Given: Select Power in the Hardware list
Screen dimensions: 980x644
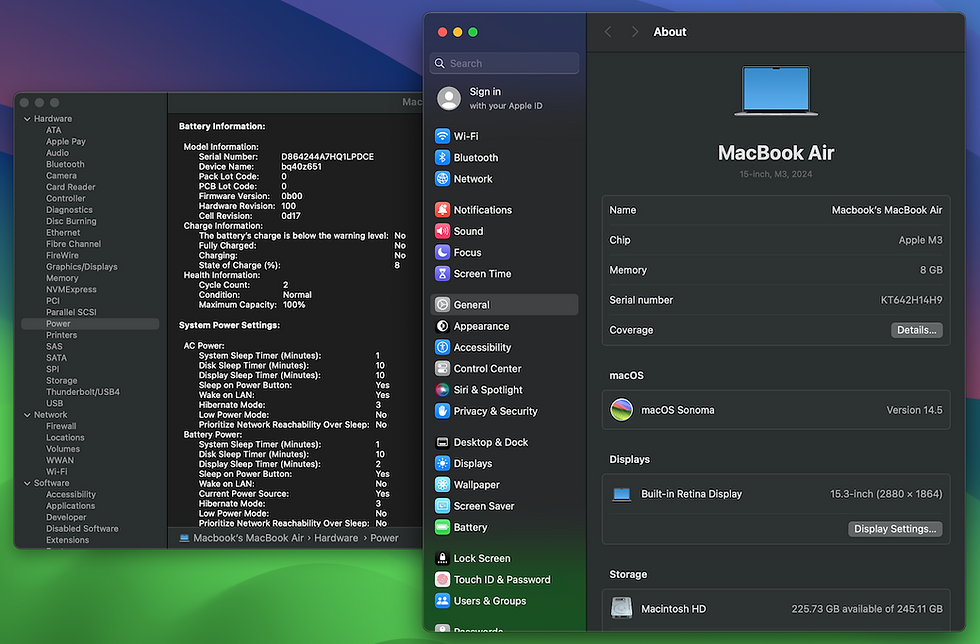Looking at the screenshot, I should (x=90, y=324).
